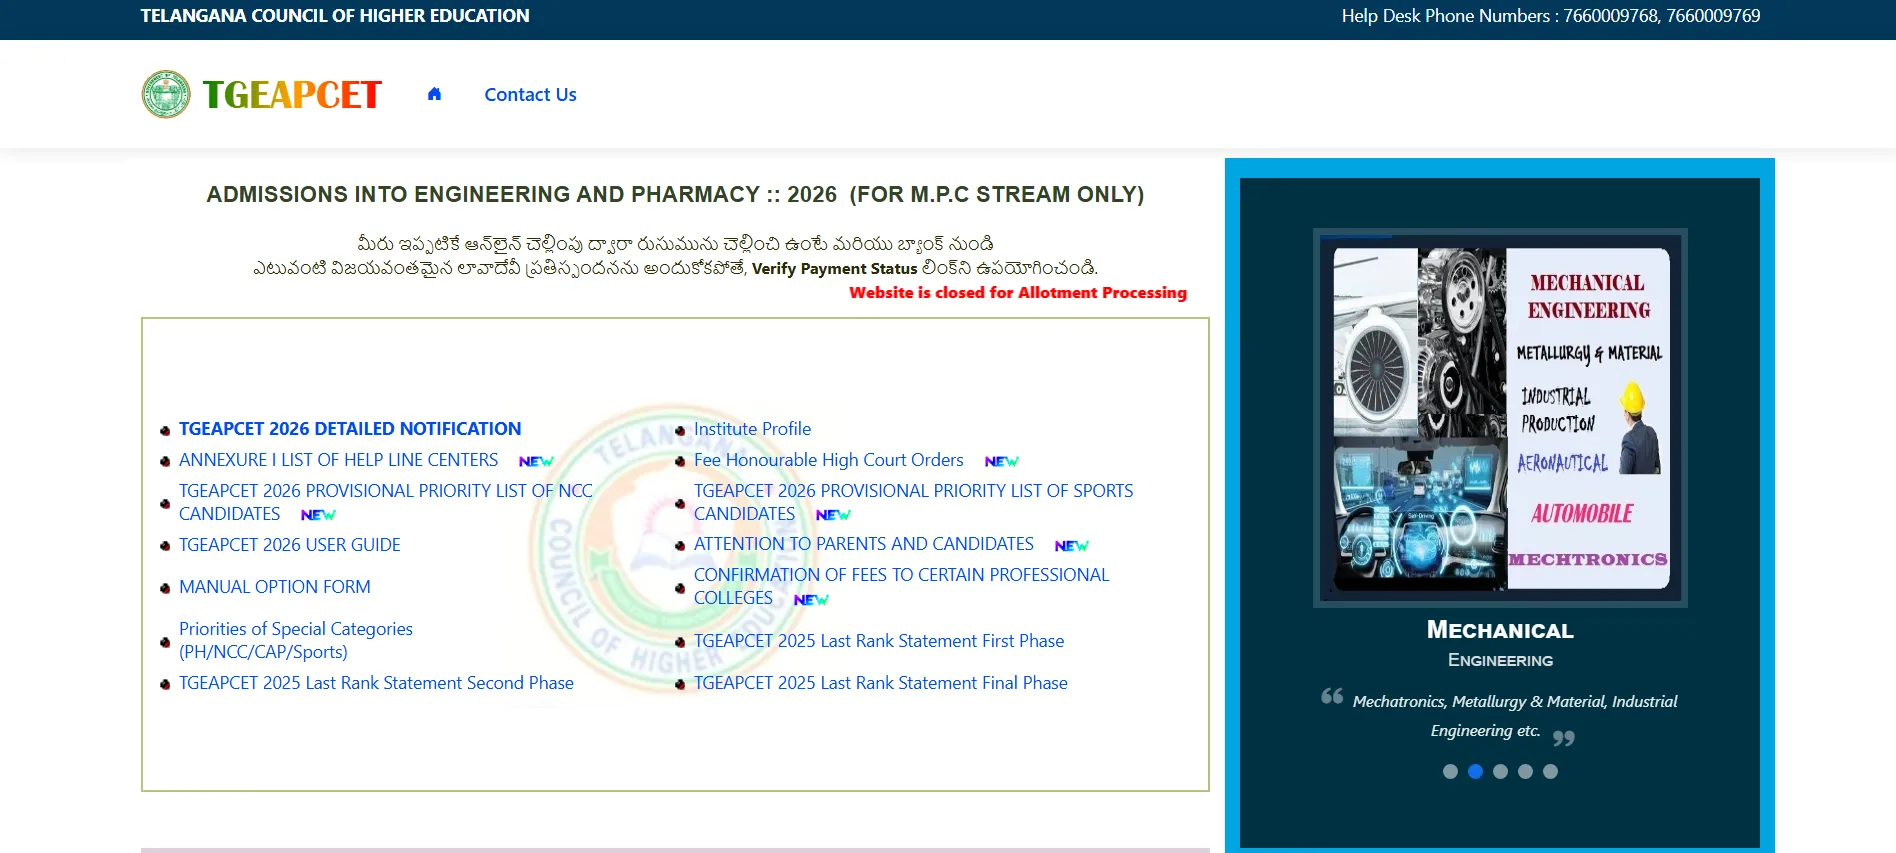Open the Manual Option Form link

(275, 587)
